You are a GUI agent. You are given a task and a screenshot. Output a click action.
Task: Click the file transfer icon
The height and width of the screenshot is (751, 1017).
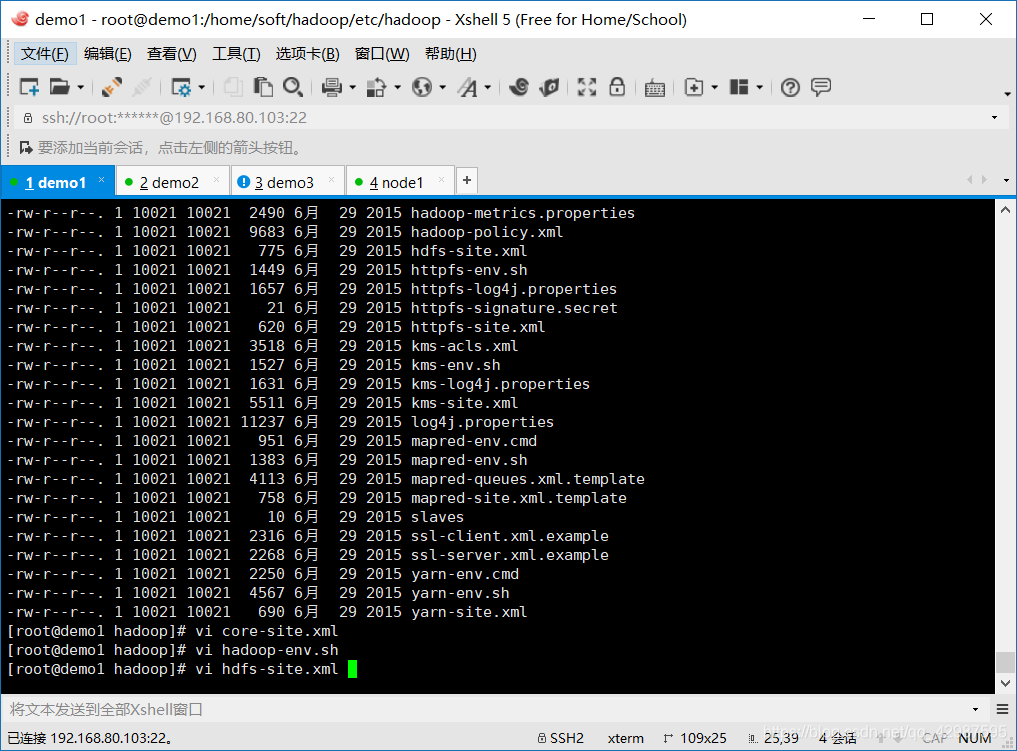(x=377, y=87)
